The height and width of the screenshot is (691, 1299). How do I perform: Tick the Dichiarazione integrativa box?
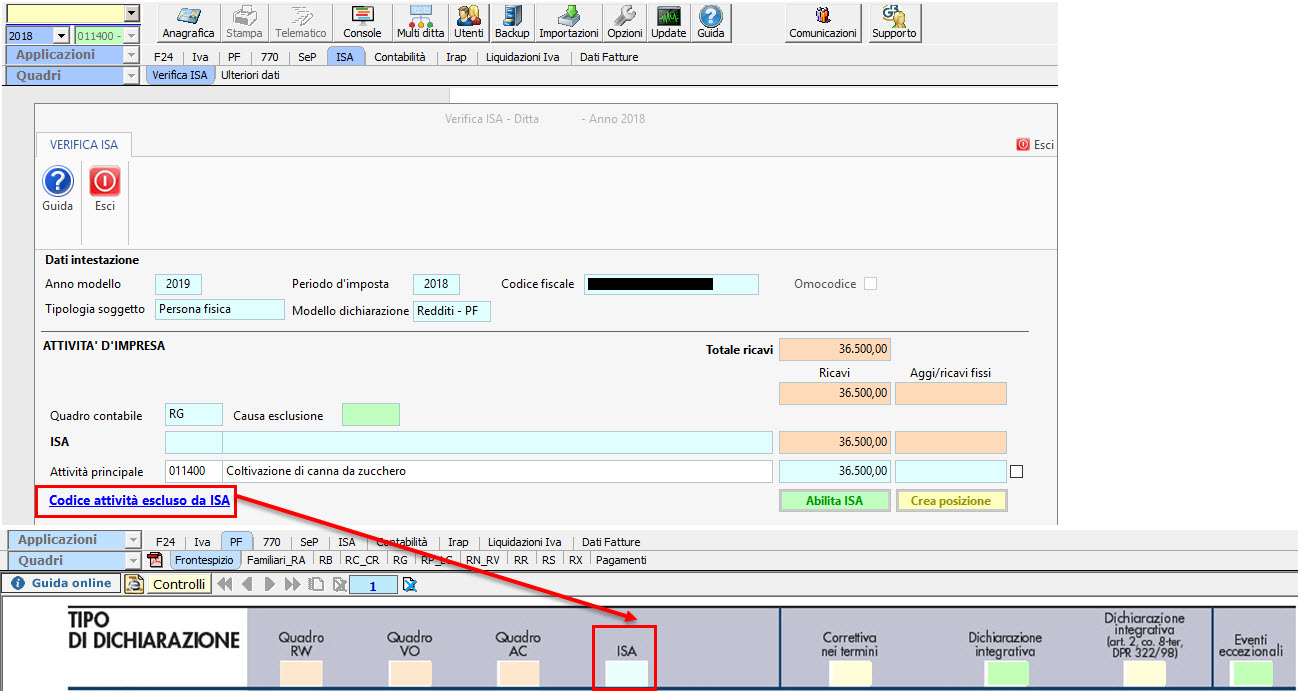1007,673
